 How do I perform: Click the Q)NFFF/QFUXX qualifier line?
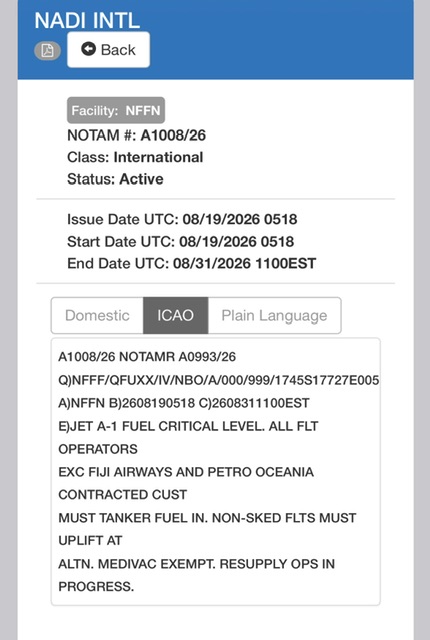(219, 380)
